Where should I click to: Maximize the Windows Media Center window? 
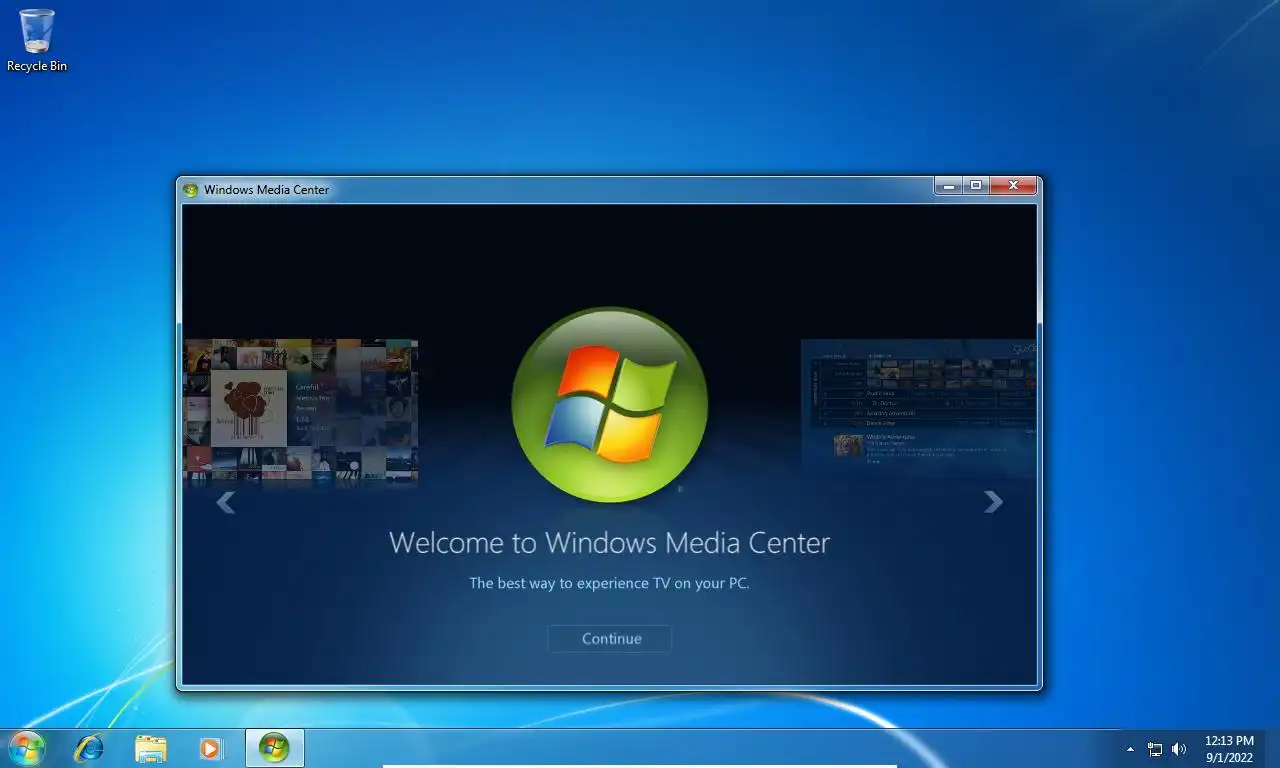pyautogui.click(x=976, y=185)
